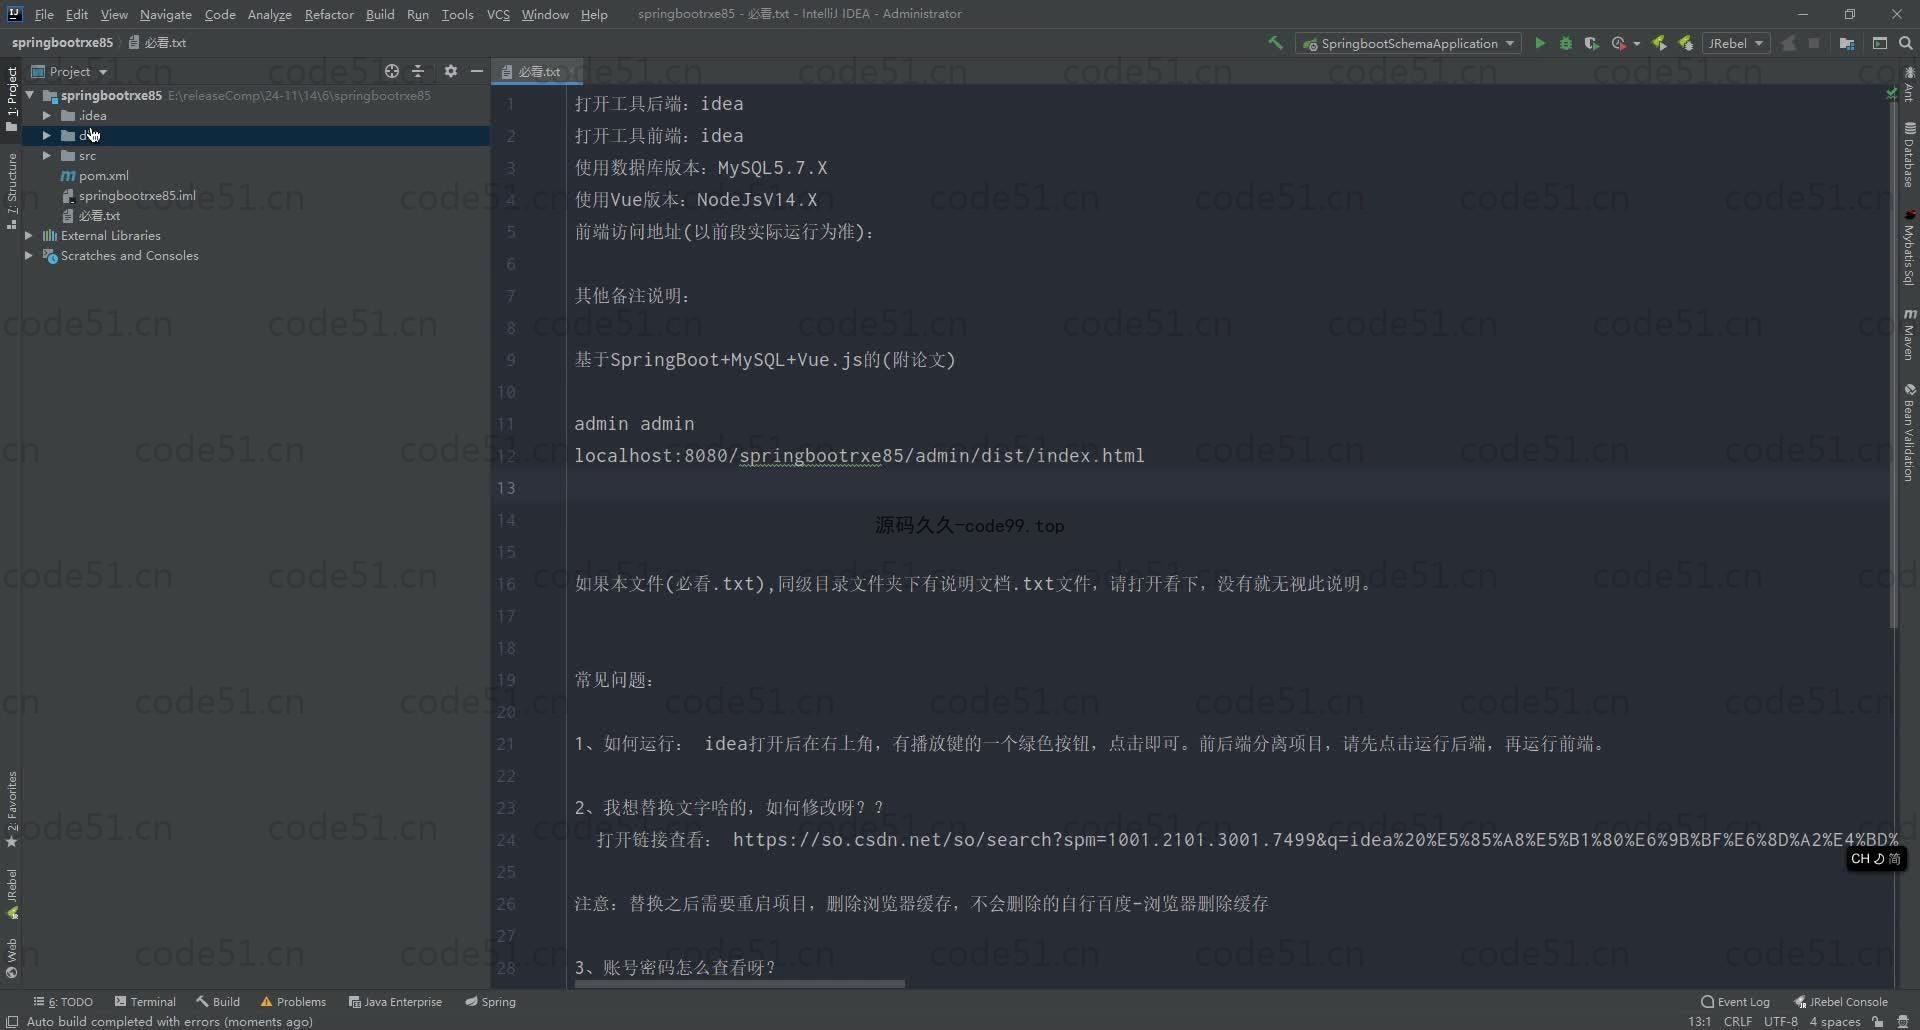Start debugging with the green bug icon
The width and height of the screenshot is (1920, 1030).
click(x=1566, y=43)
